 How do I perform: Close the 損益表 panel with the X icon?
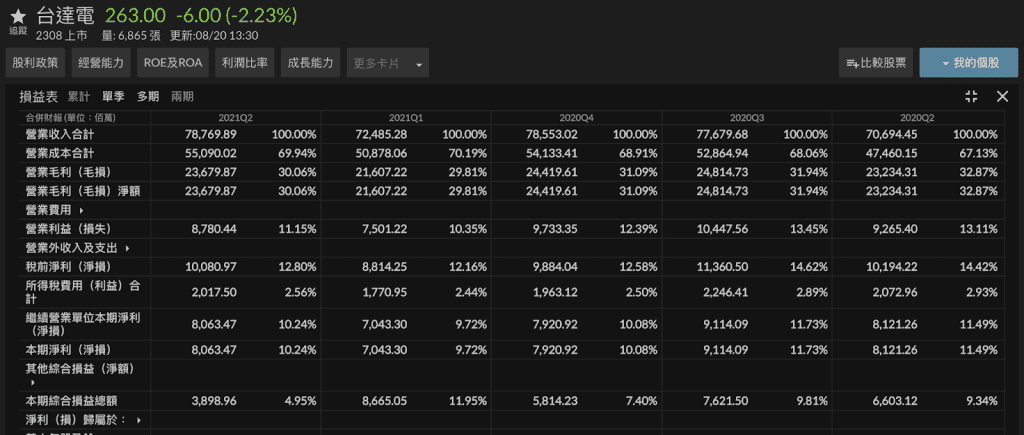1002,96
